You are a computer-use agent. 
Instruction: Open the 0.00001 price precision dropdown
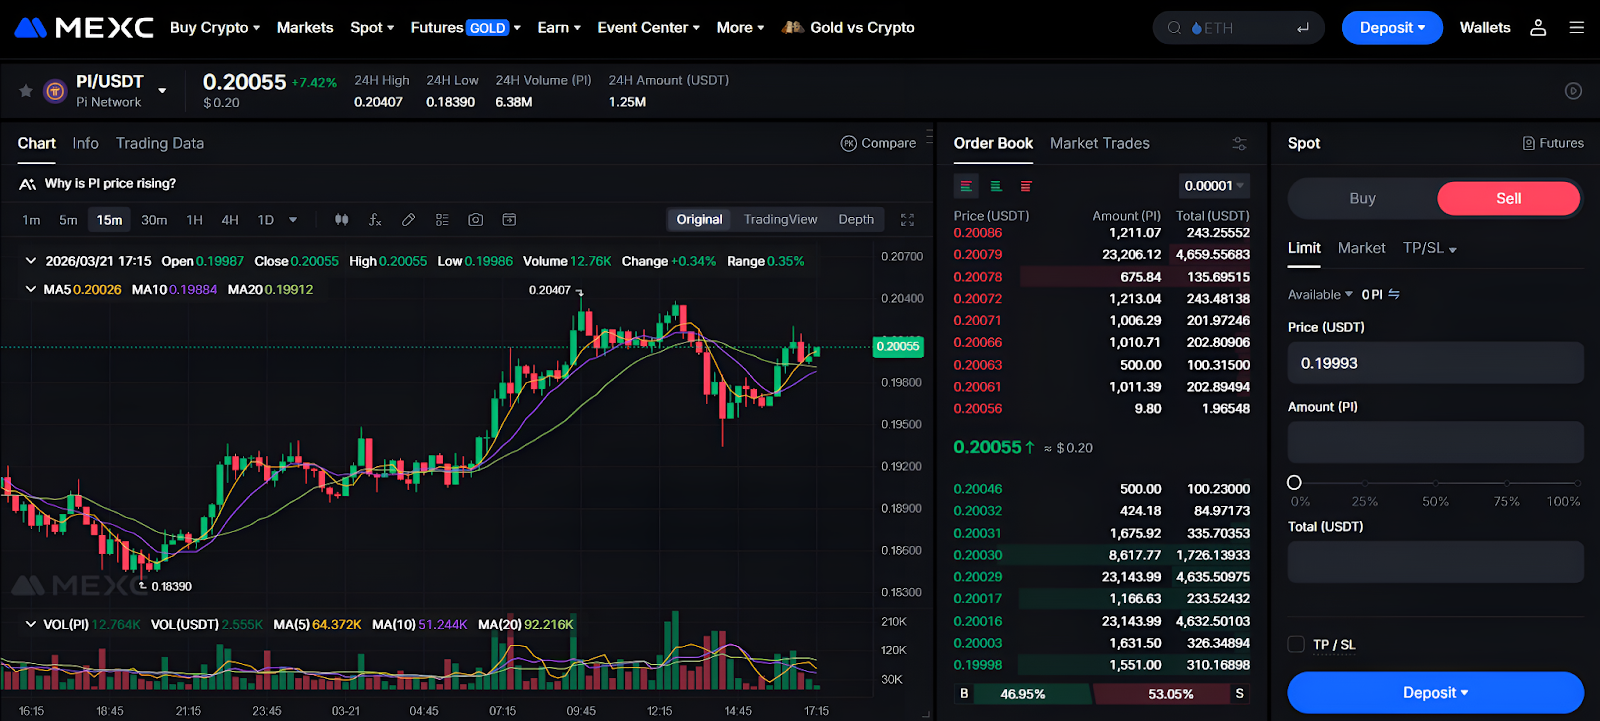[1214, 186]
